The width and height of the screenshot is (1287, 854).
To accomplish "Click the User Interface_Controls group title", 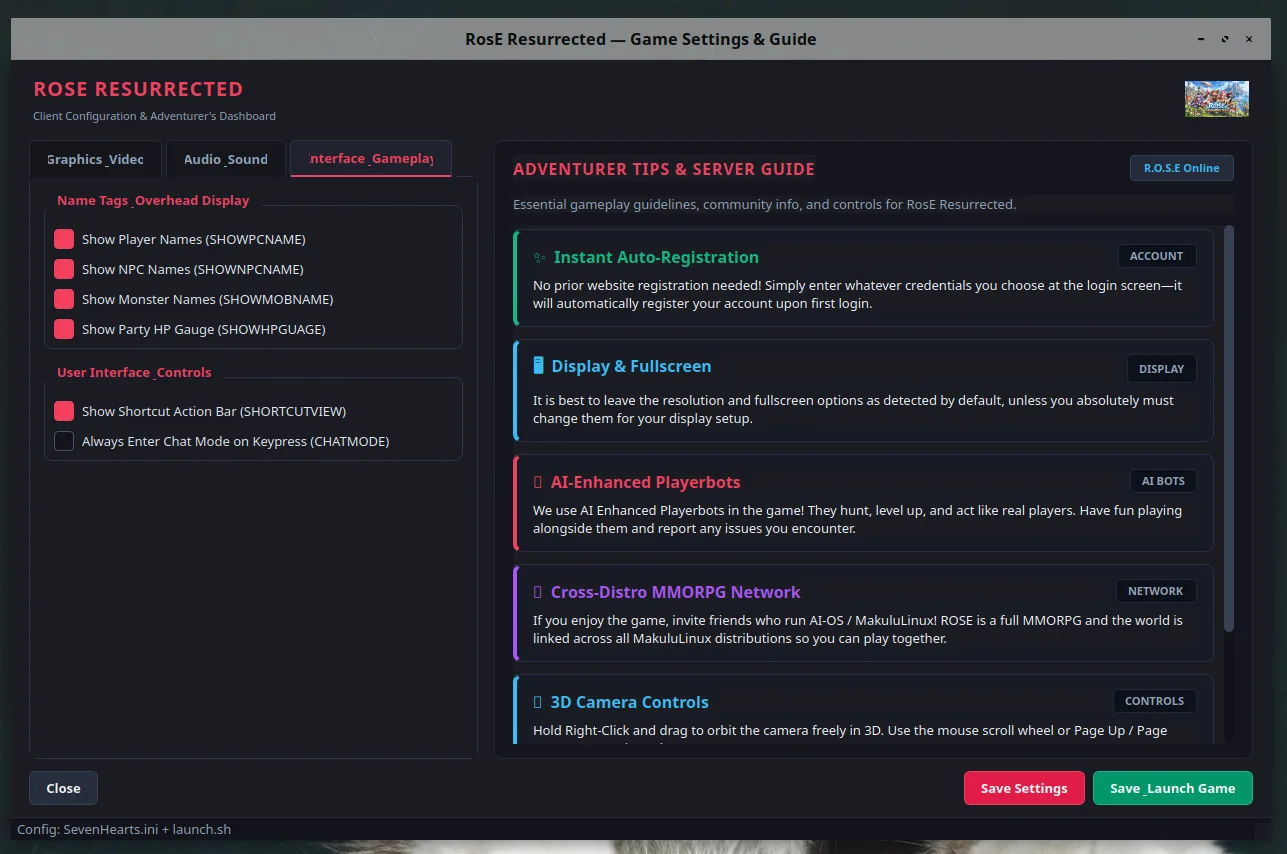I will click(134, 372).
